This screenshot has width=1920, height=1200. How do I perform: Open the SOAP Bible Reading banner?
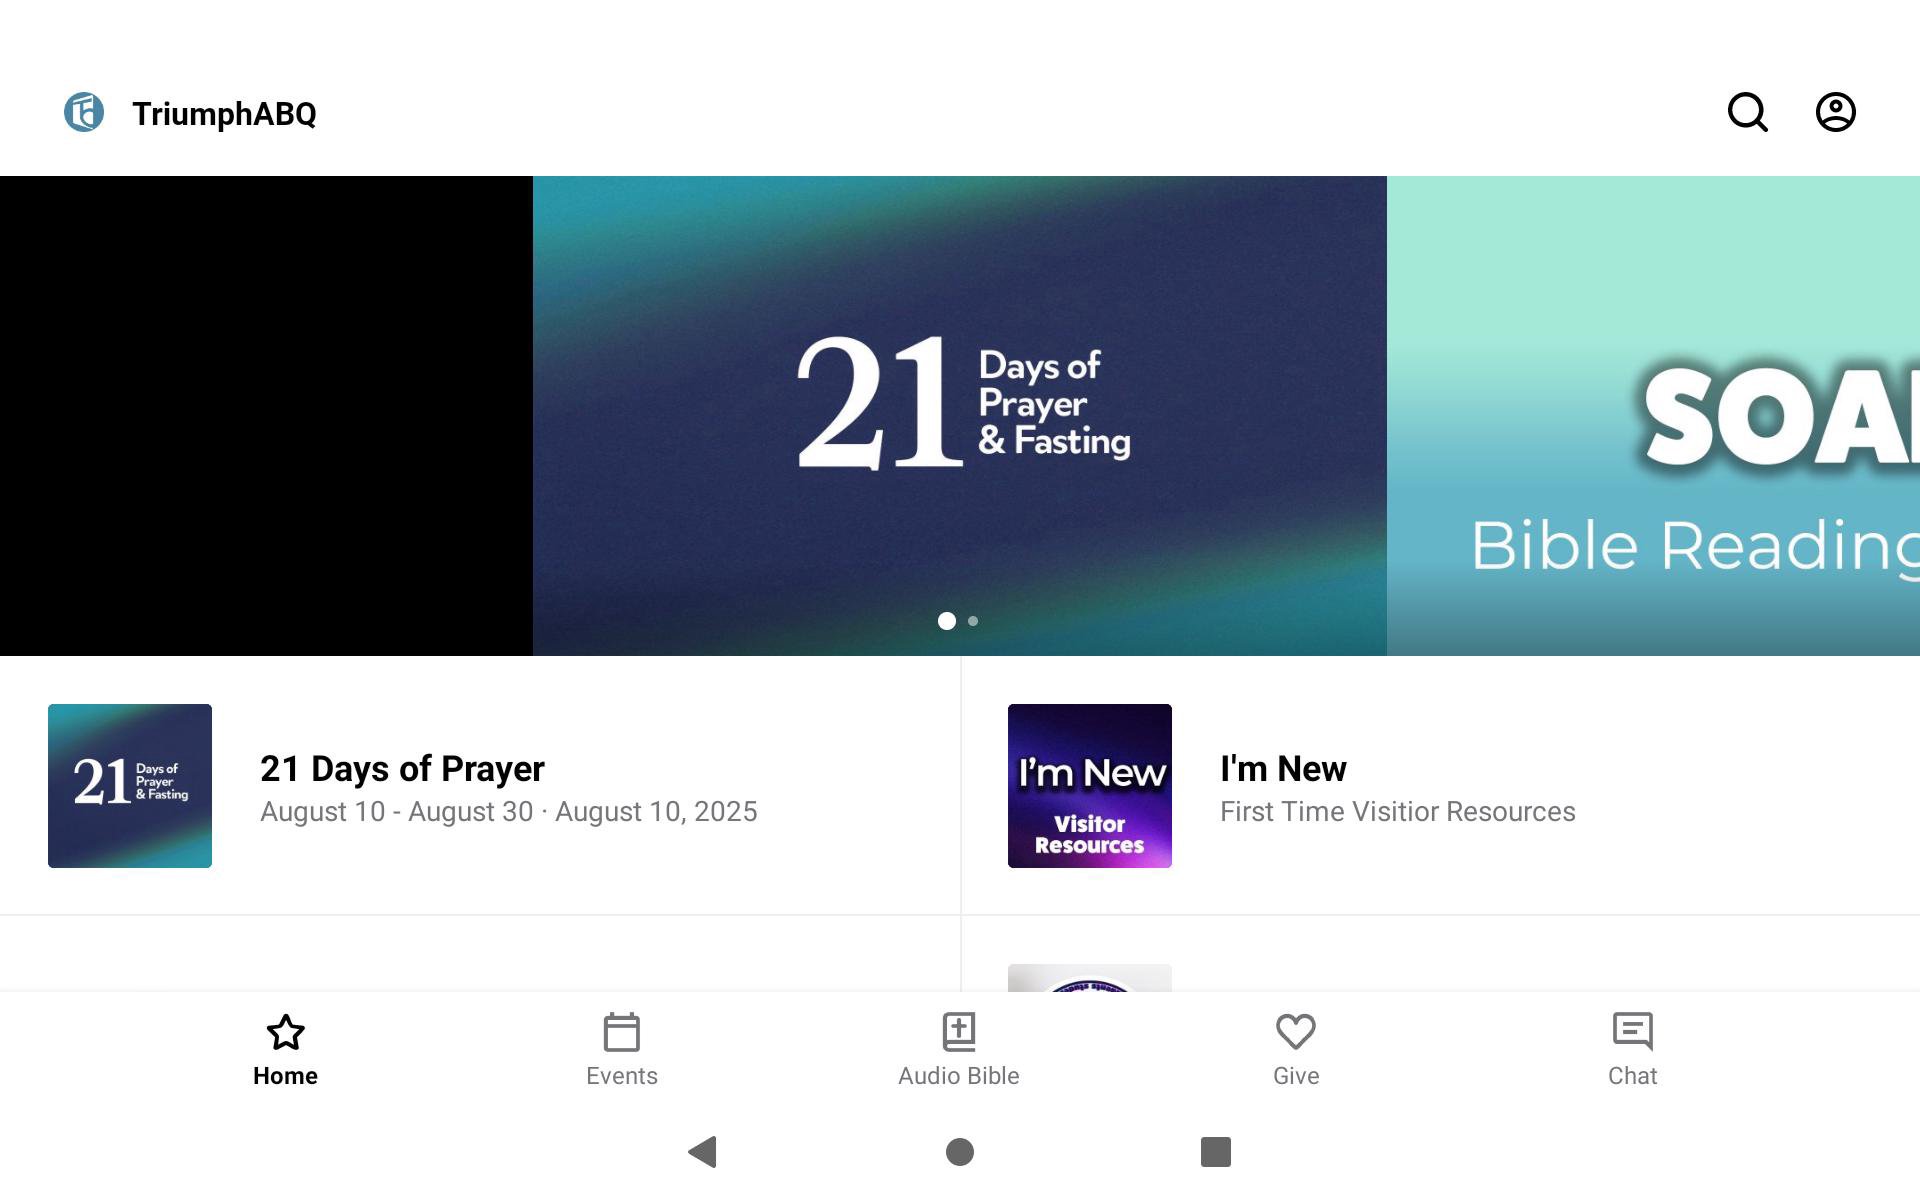point(1654,416)
